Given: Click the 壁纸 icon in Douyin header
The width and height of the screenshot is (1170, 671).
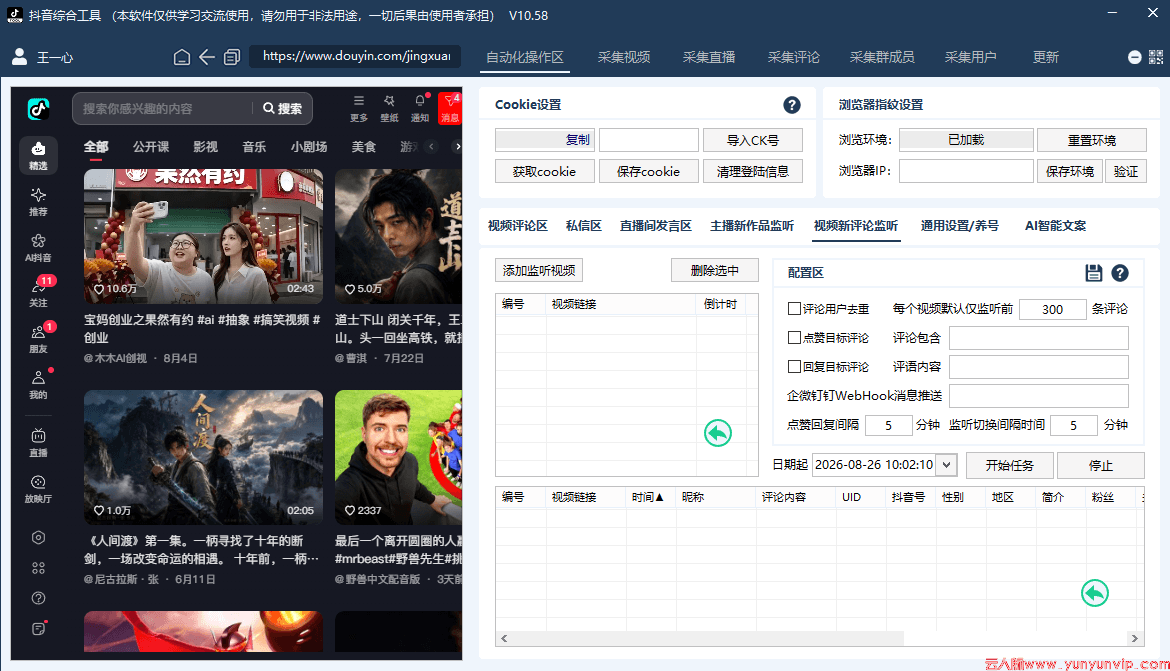Looking at the screenshot, I should (390, 108).
